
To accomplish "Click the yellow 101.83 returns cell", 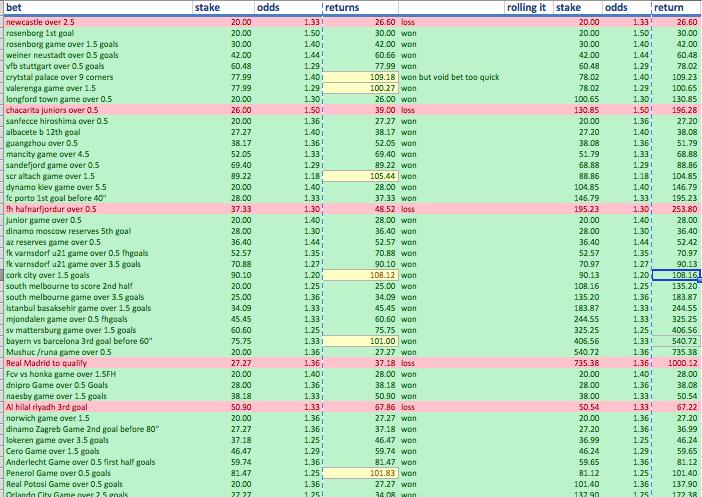I will 360,473.
